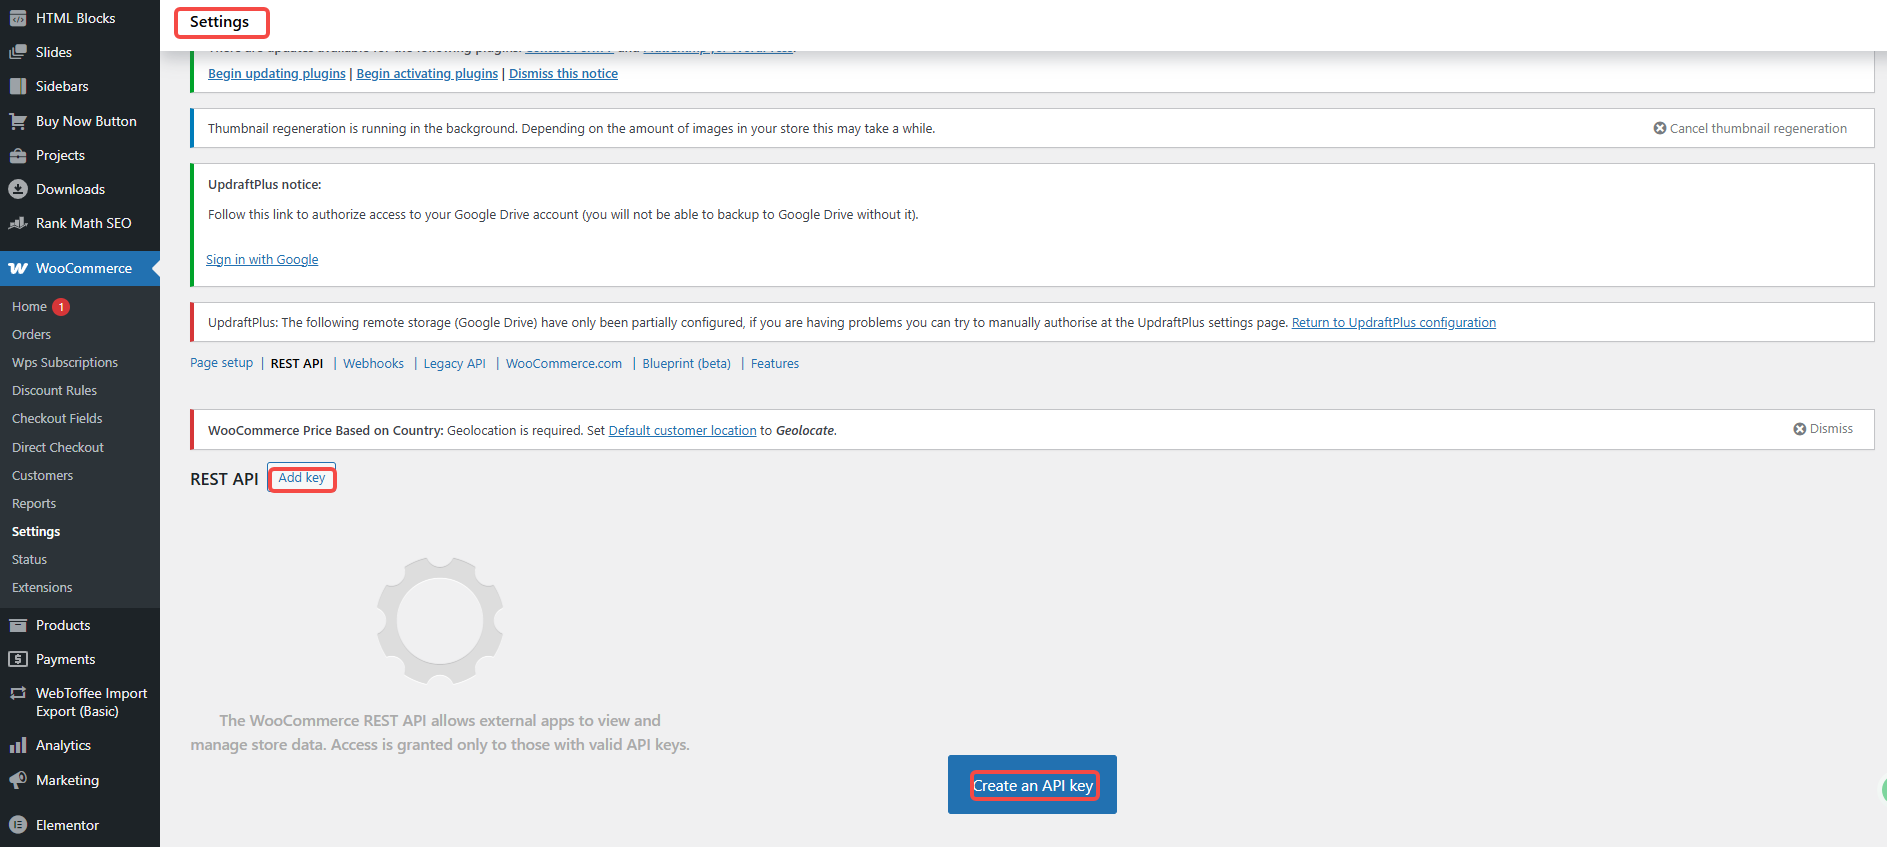Viewport: 1887px width, 847px height.
Task: Click the Sidebars menu icon
Action: tap(18, 86)
